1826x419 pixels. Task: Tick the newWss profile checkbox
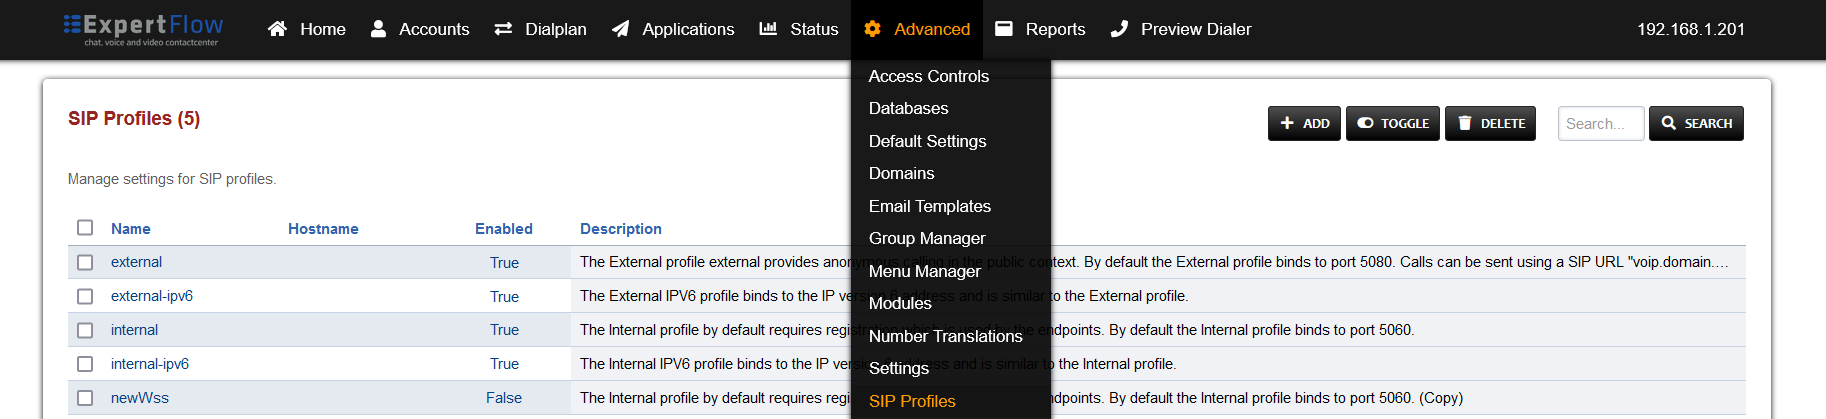pos(85,398)
